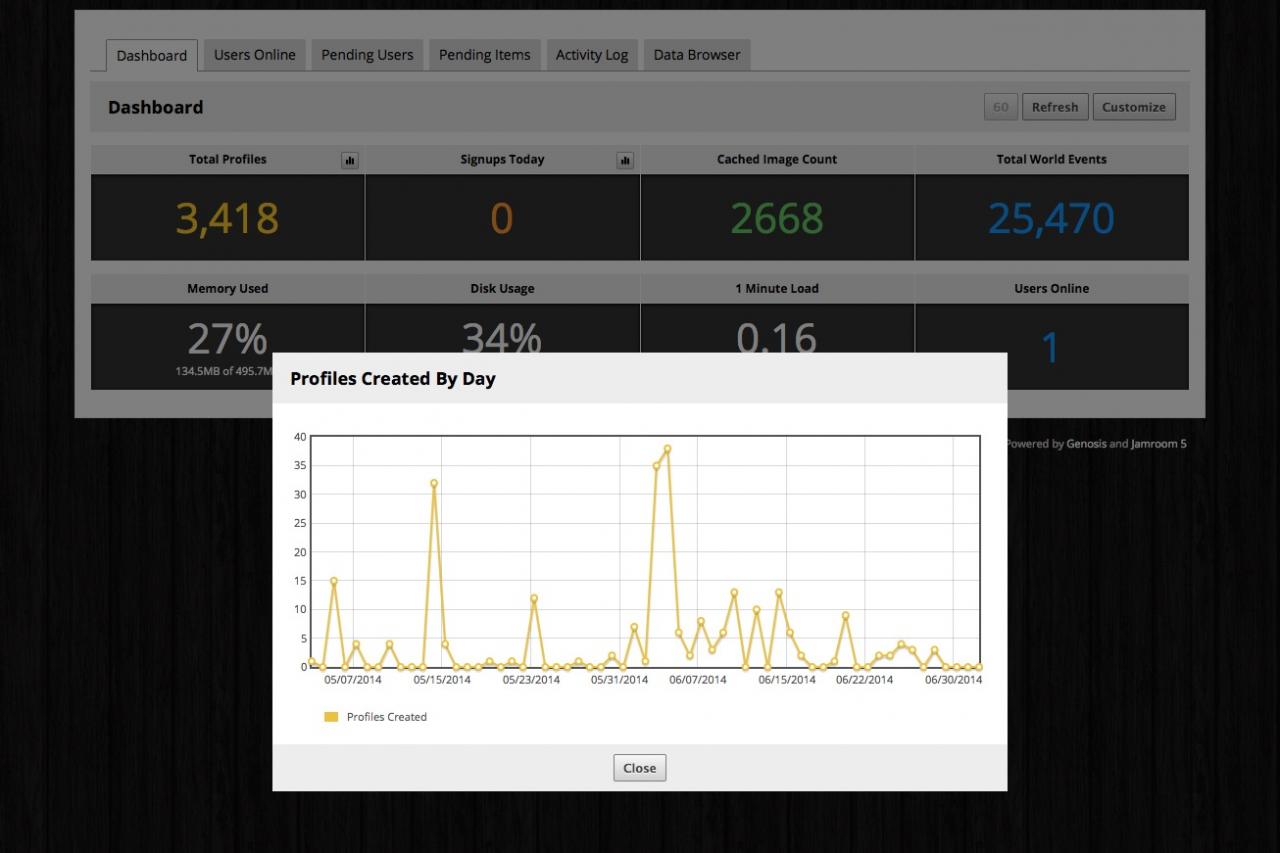Click the yellow Profiles Created legend swatch

pyautogui.click(x=331, y=717)
